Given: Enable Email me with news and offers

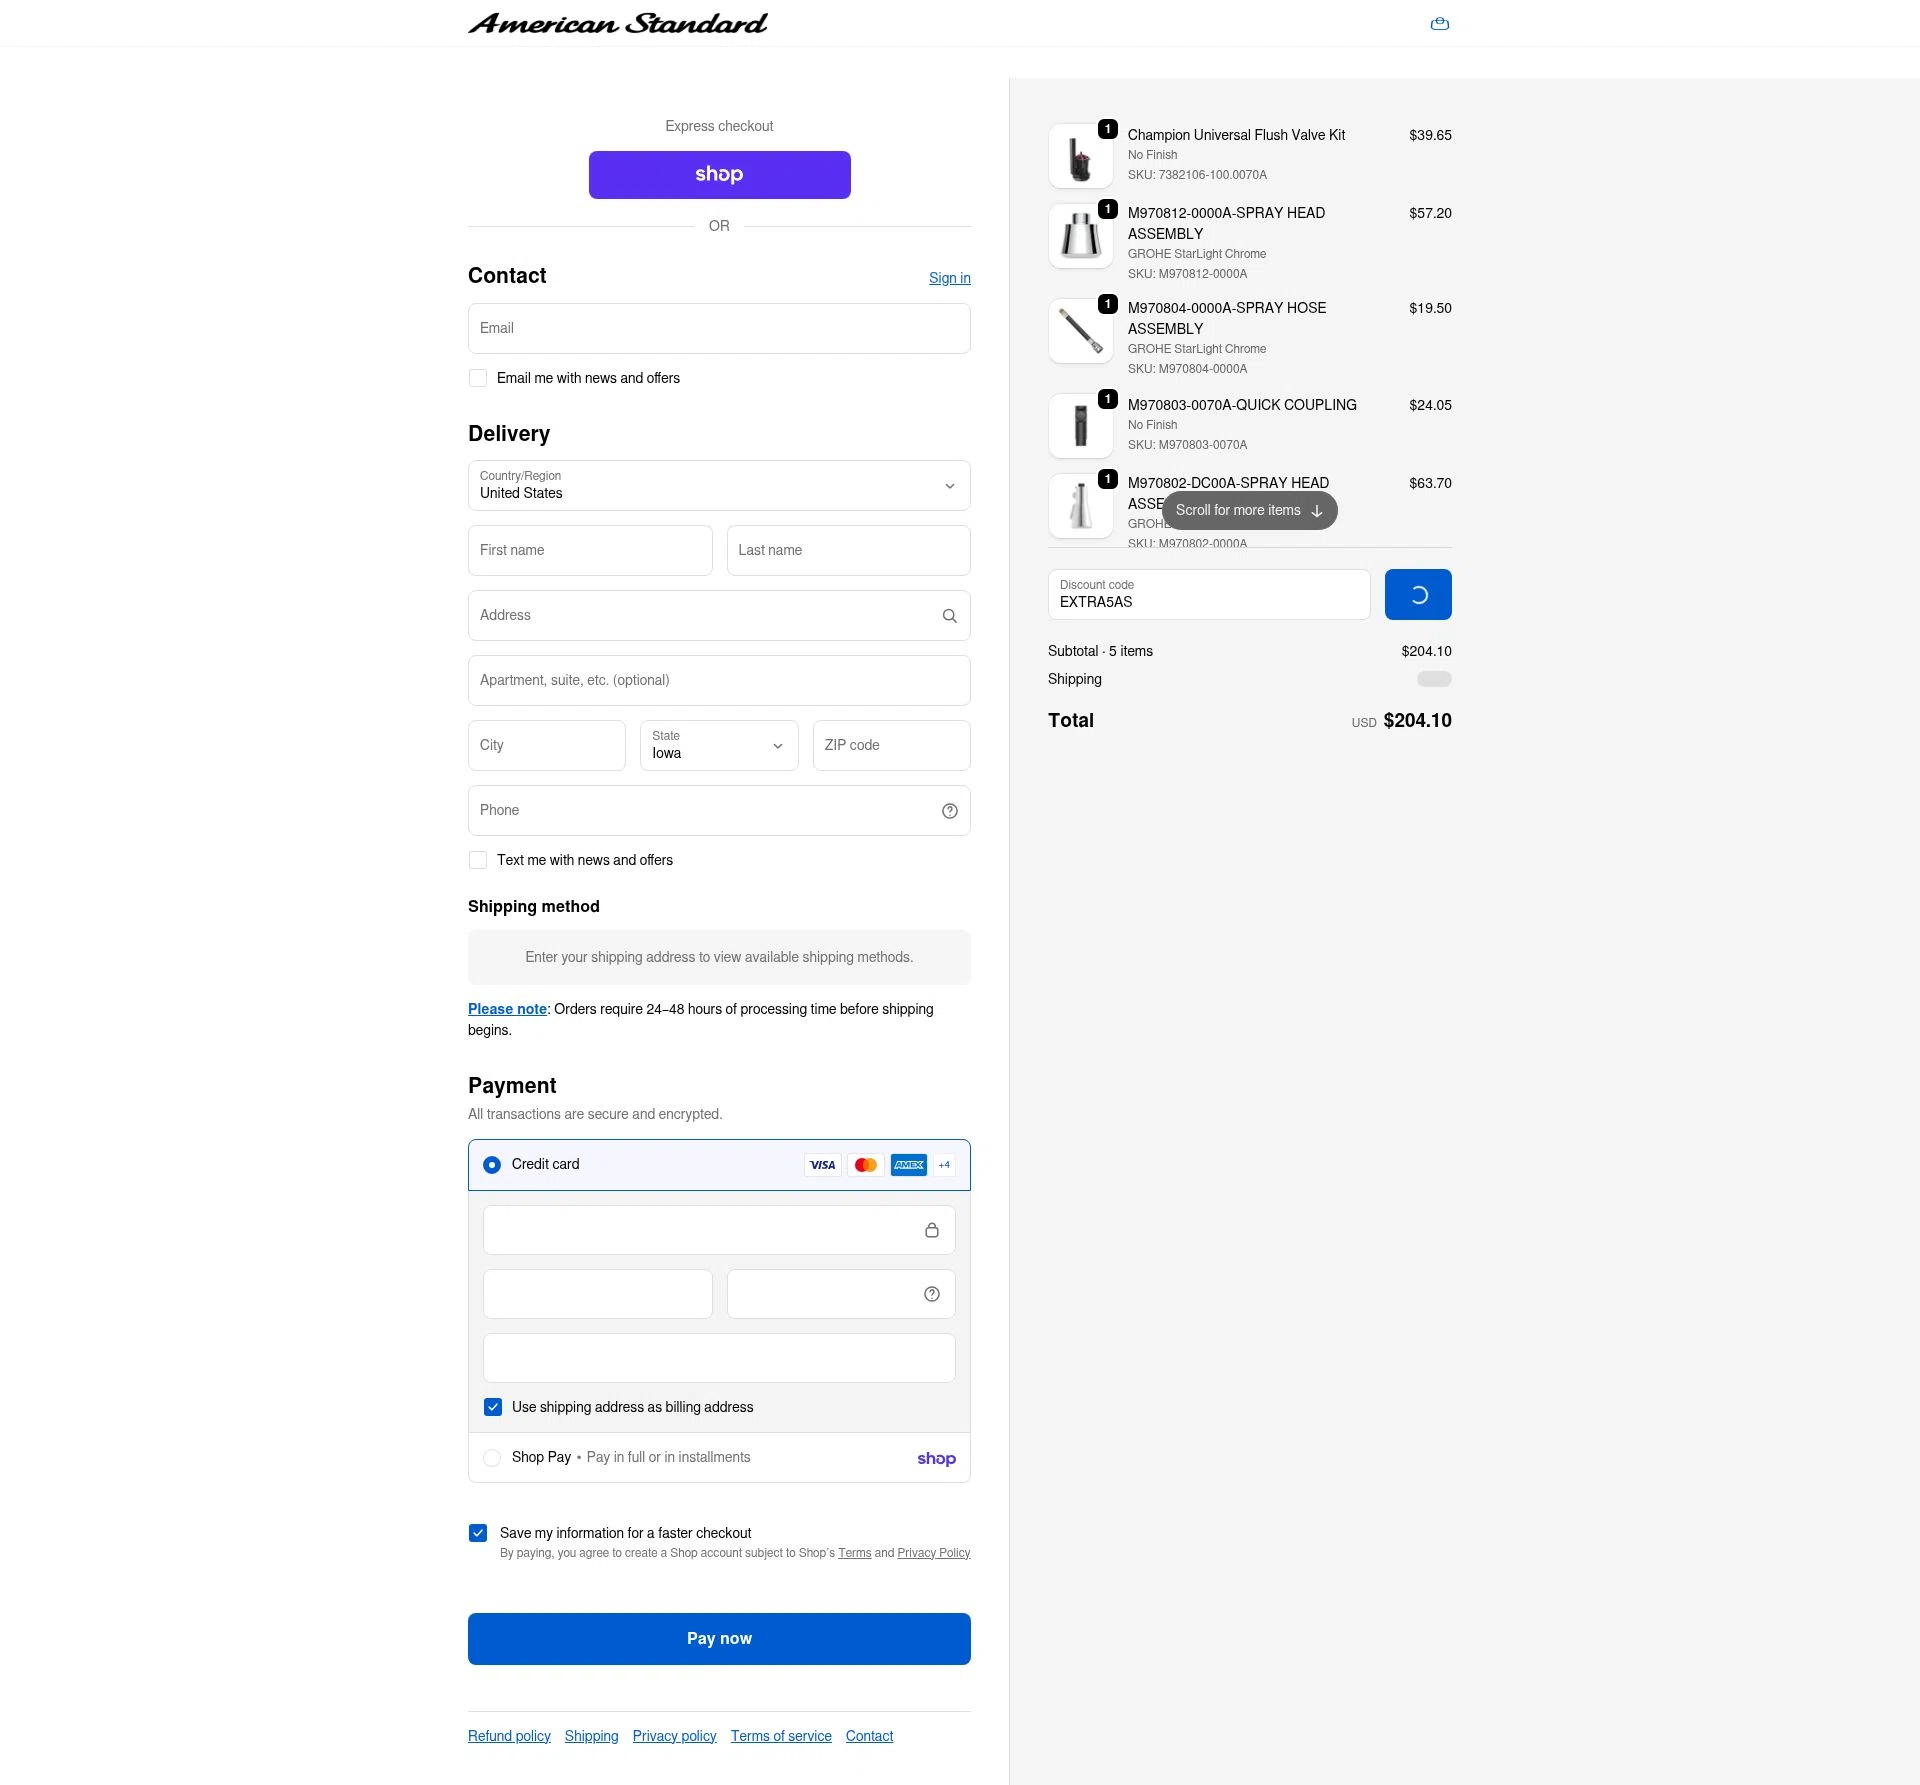Looking at the screenshot, I should pos(478,378).
